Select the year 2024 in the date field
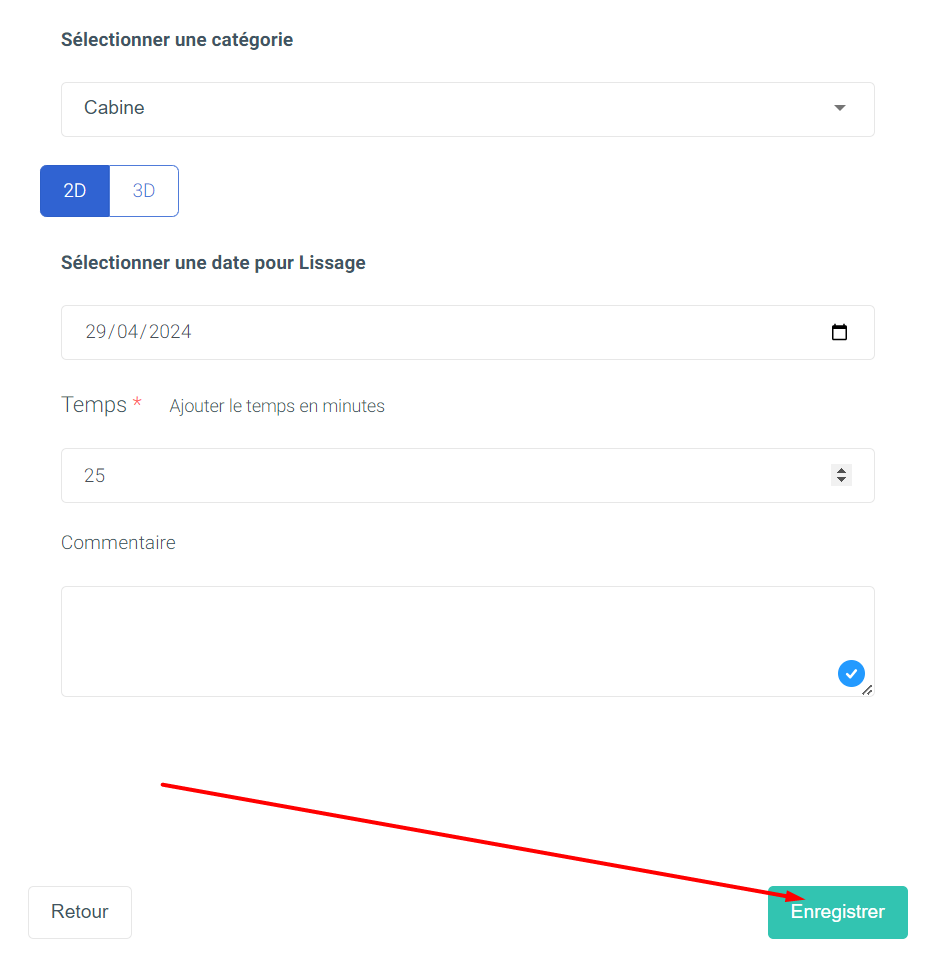The width and height of the screenshot is (932, 972). (170, 332)
